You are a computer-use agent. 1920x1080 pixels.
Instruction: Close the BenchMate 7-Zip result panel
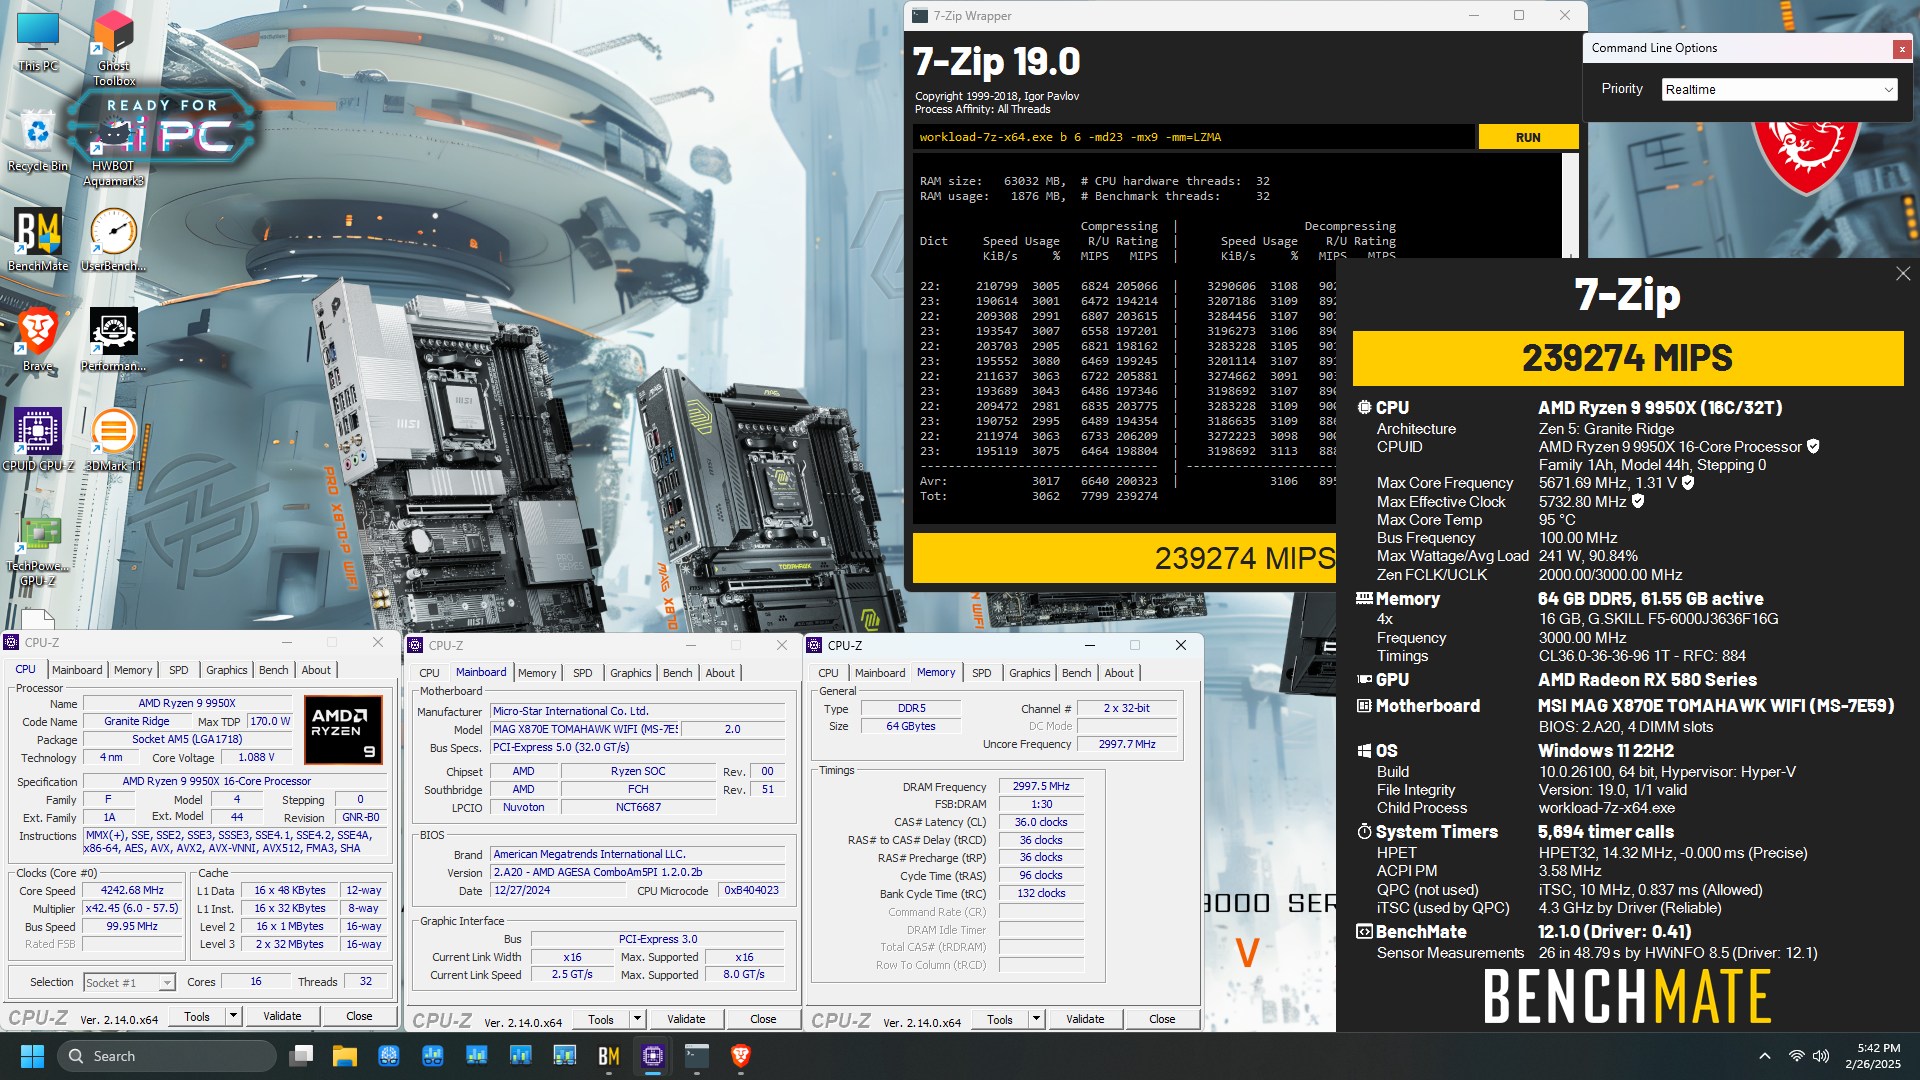click(x=1902, y=274)
